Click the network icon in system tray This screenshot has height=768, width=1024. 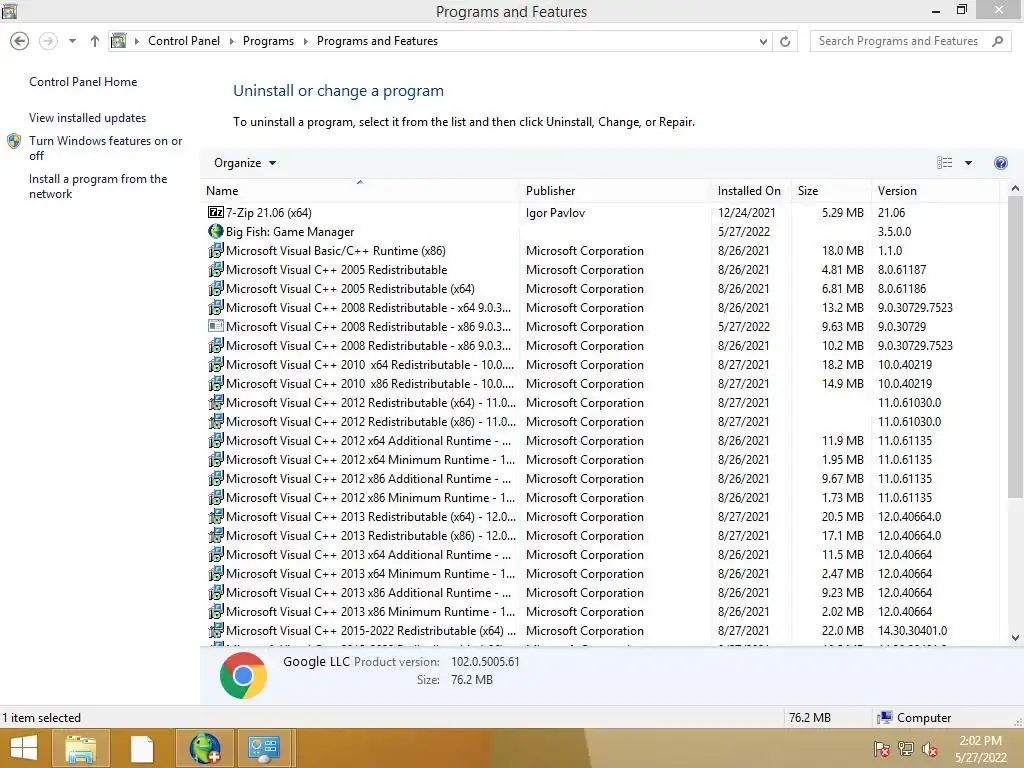pyautogui.click(x=906, y=749)
